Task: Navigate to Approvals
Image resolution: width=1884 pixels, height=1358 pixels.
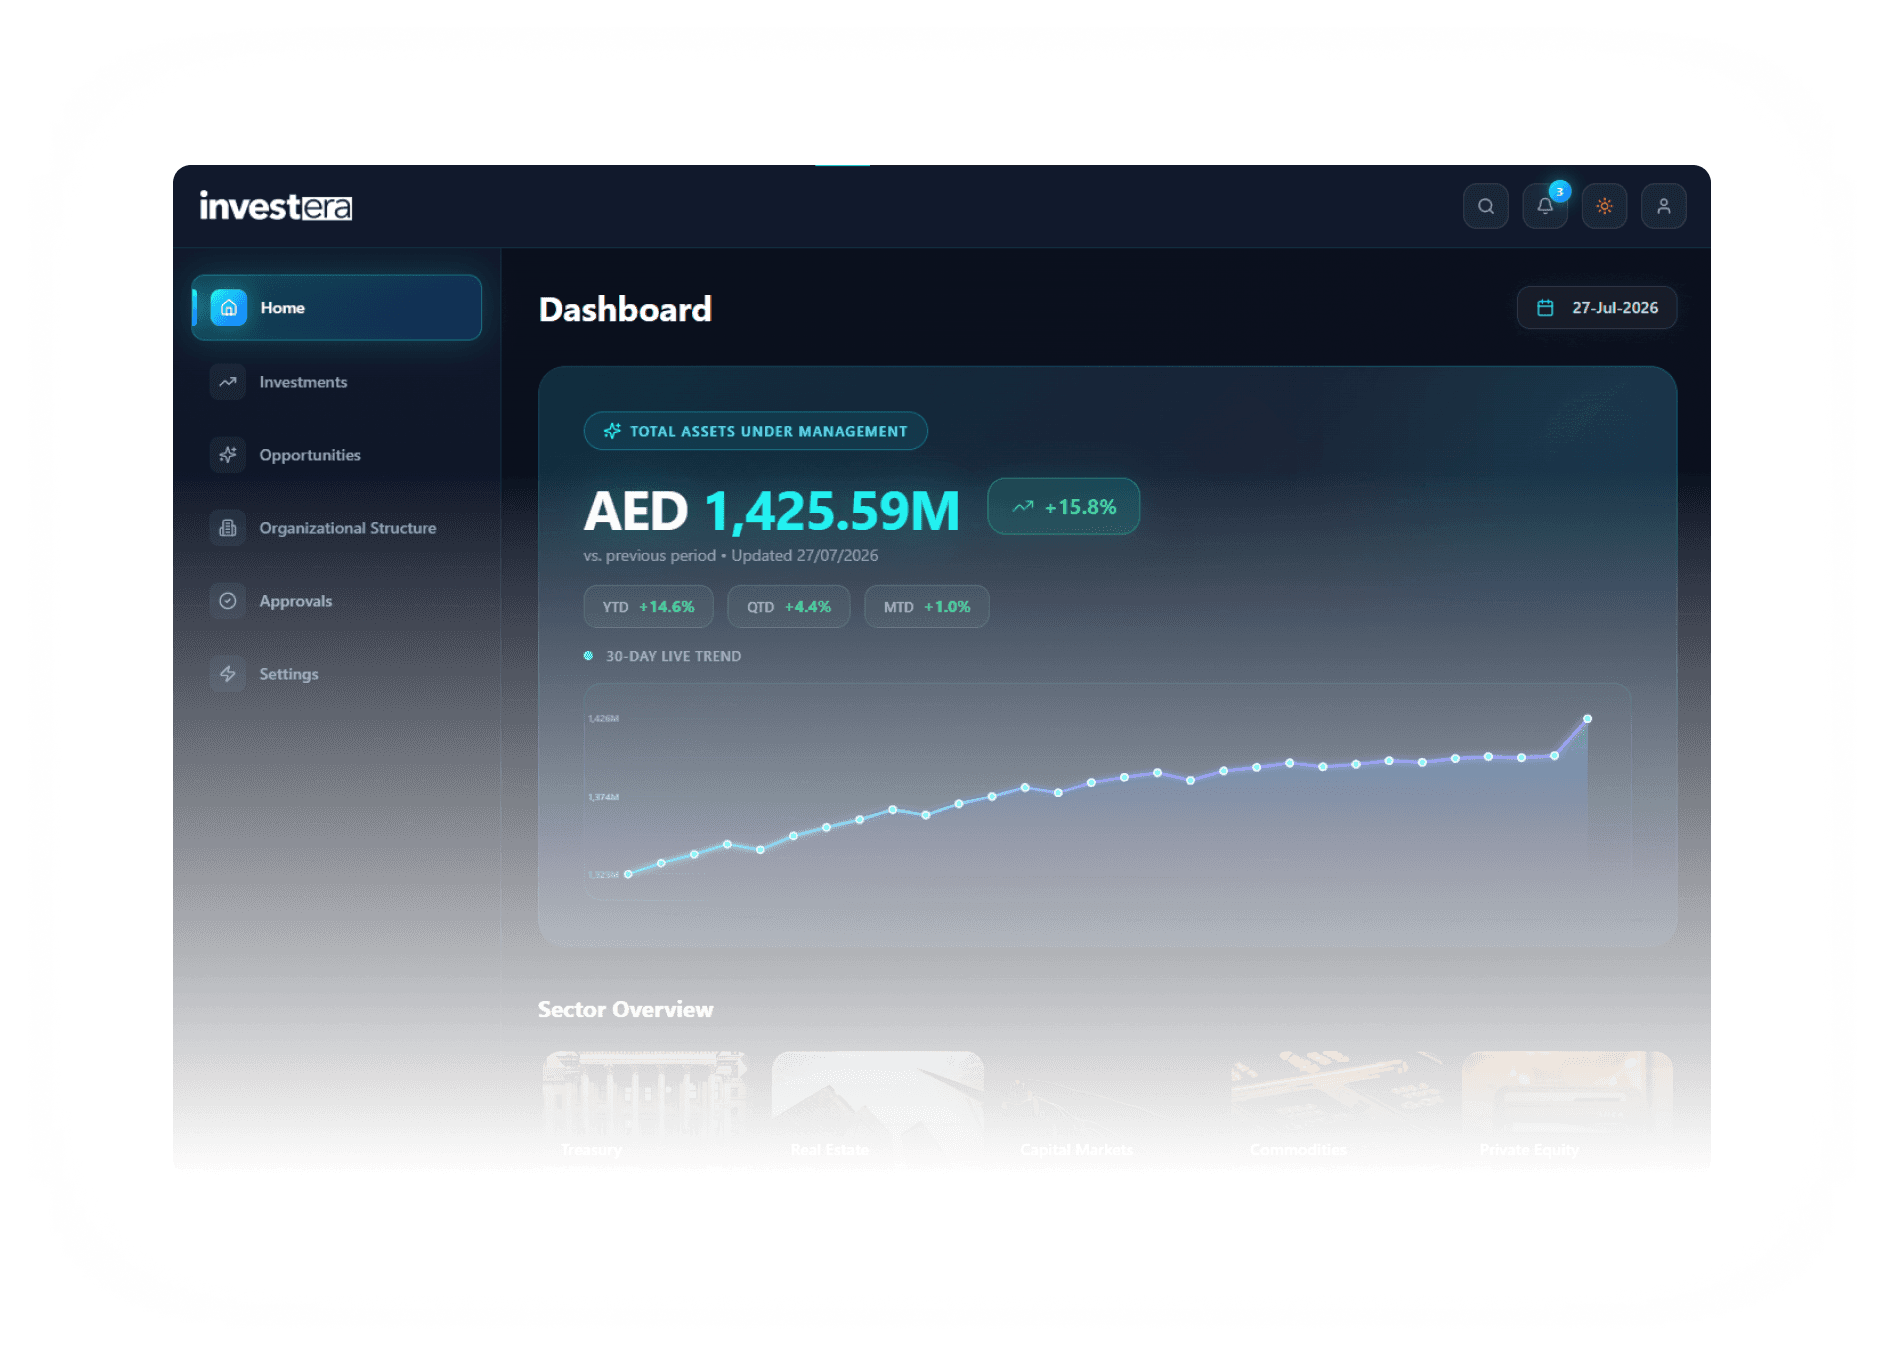Action: pyautogui.click(x=336, y=601)
